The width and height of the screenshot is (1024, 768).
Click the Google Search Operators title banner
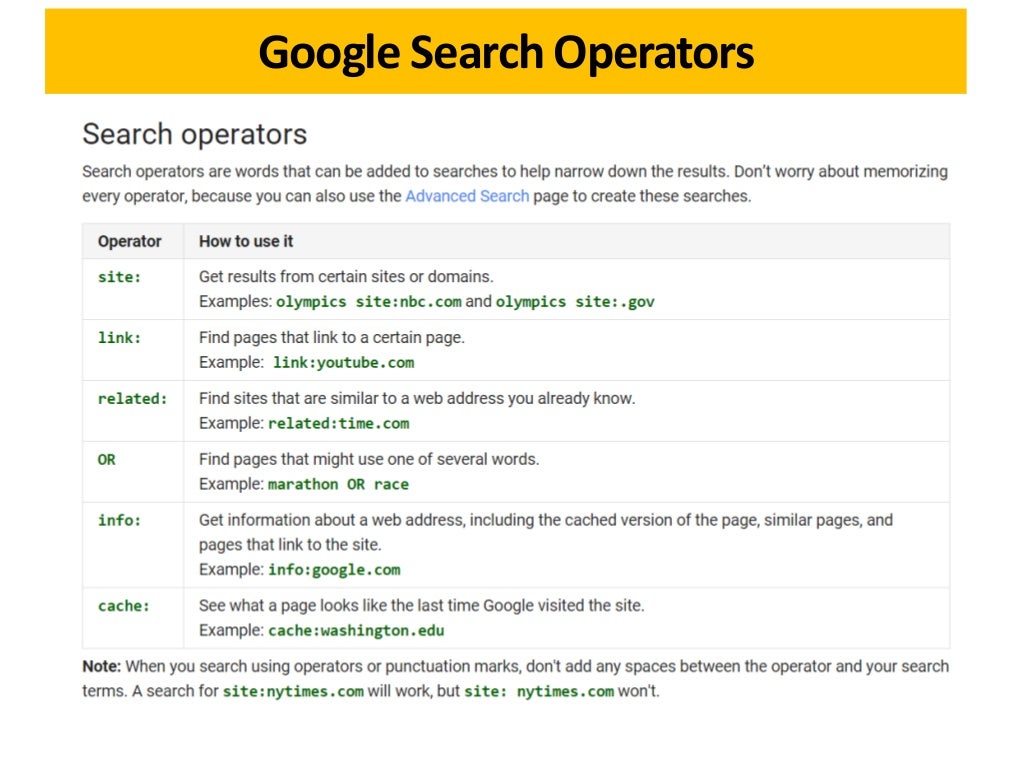[x=505, y=51]
